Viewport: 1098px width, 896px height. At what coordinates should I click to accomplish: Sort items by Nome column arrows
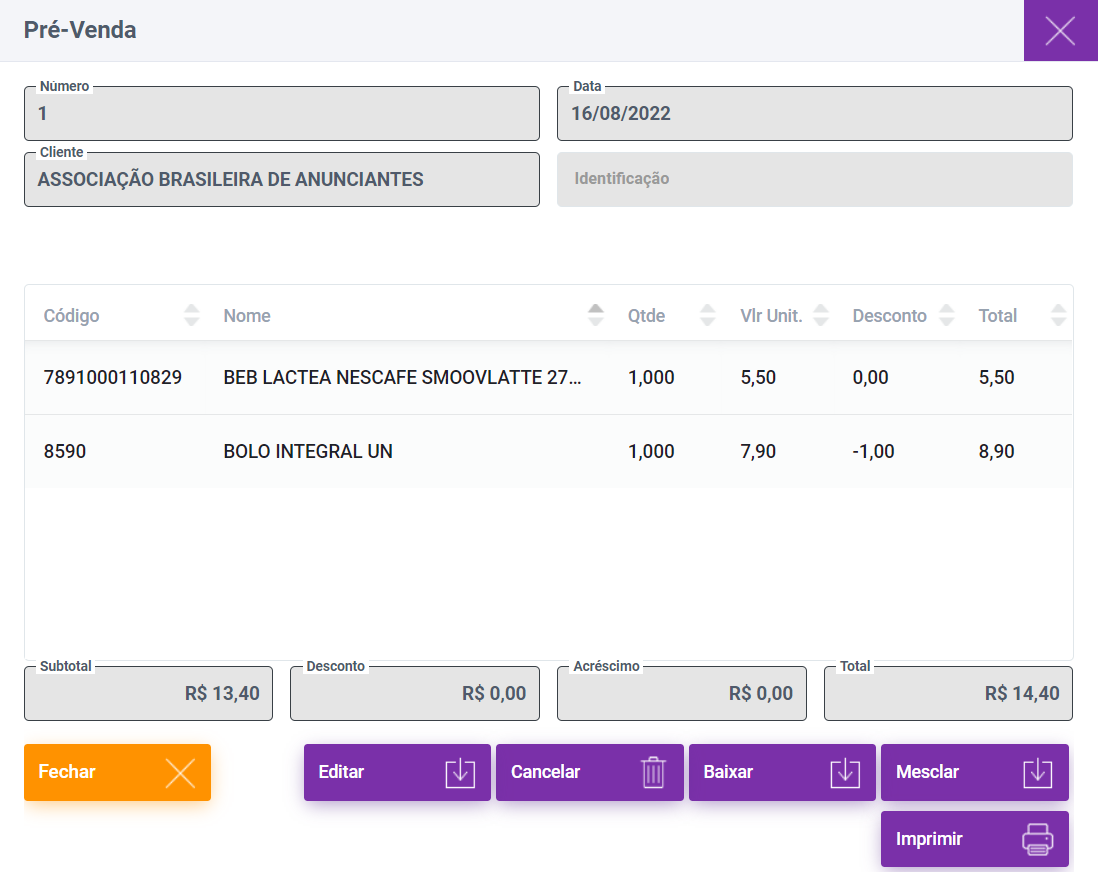[x=596, y=316]
